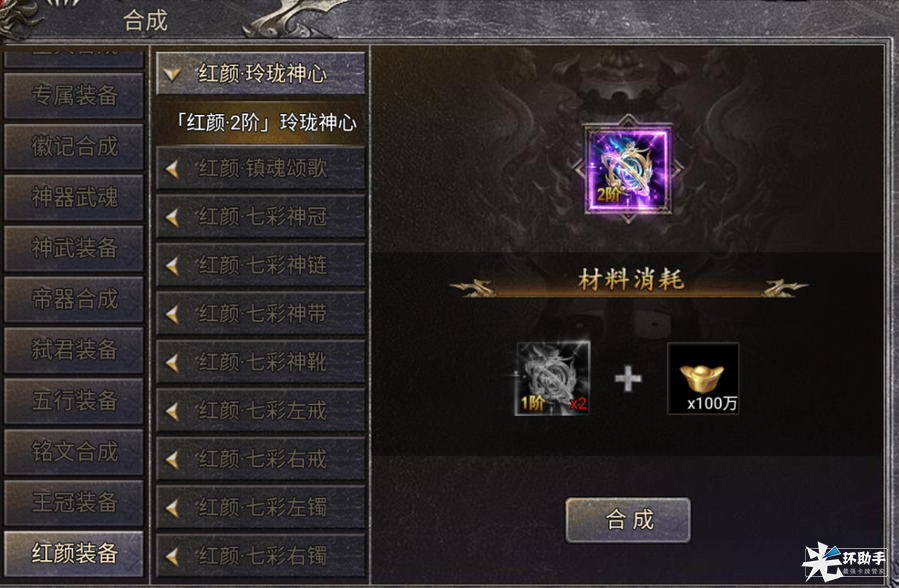Expand the 红颜·七彩左戒 entry
Viewport: 899px width, 588px height.
tap(261, 411)
